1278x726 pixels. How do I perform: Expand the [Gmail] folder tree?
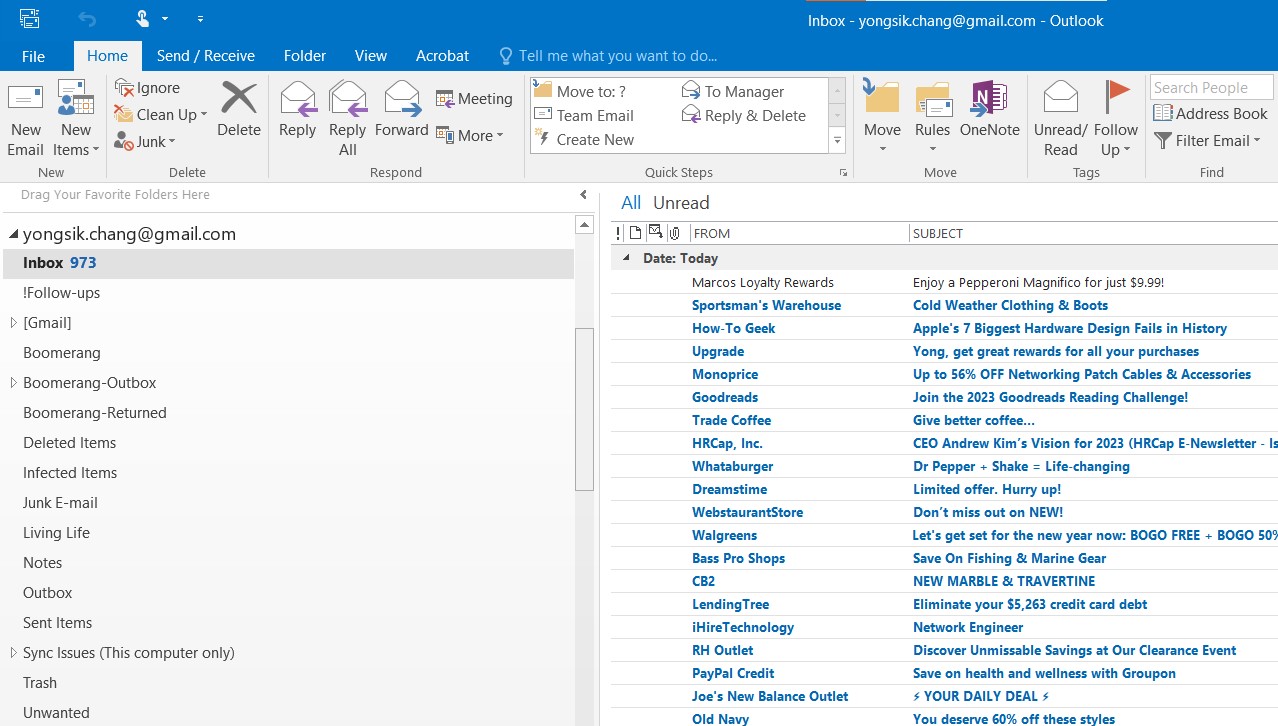pos(12,322)
